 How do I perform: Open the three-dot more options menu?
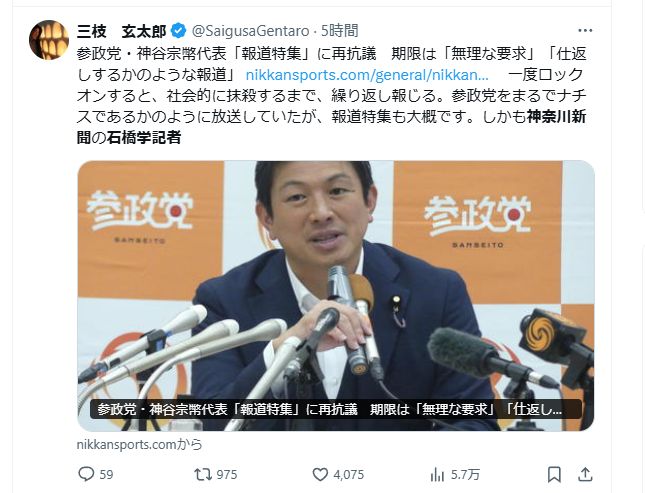[585, 30]
